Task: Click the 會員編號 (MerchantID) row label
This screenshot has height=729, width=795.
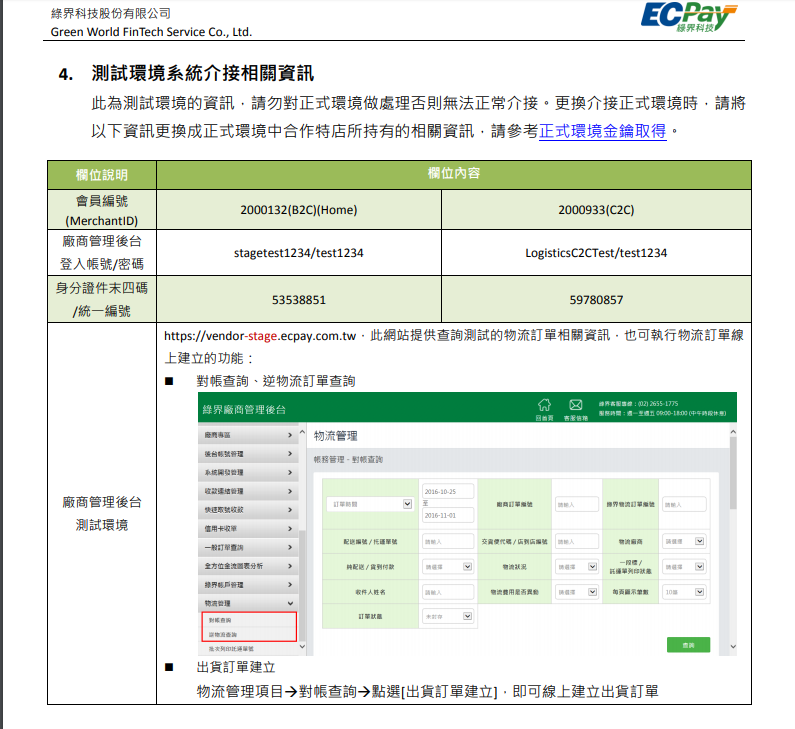Action: tap(102, 210)
